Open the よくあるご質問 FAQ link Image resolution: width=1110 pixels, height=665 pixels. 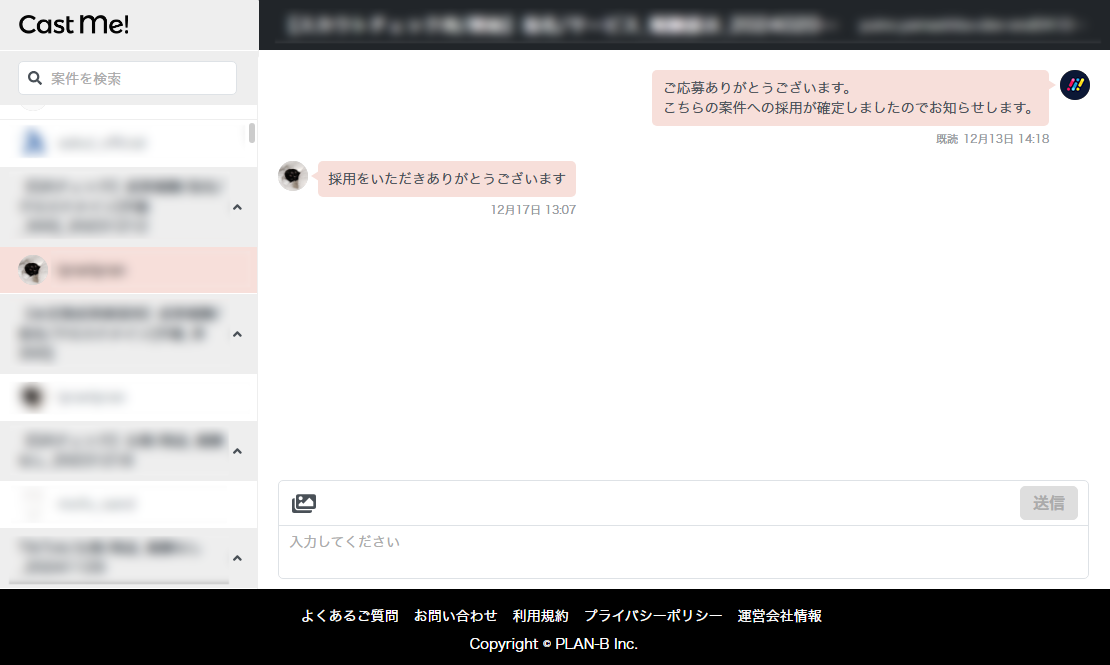coord(350,616)
